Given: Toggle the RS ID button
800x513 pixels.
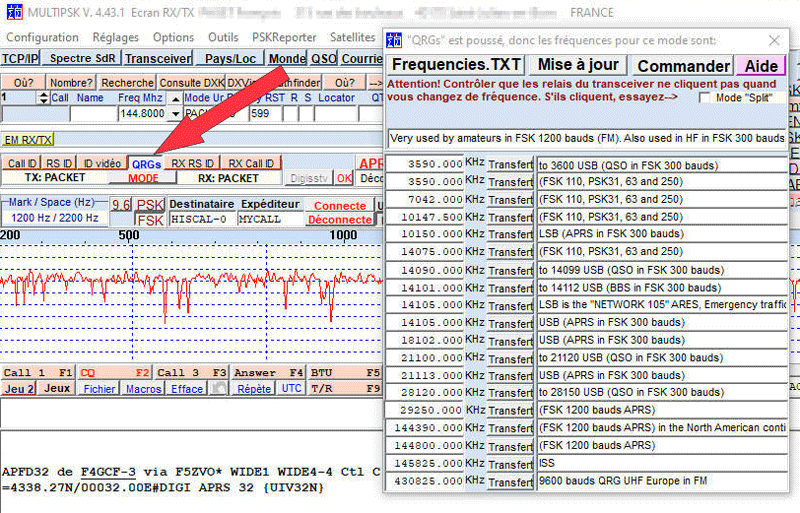Looking at the screenshot, I should [x=59, y=163].
